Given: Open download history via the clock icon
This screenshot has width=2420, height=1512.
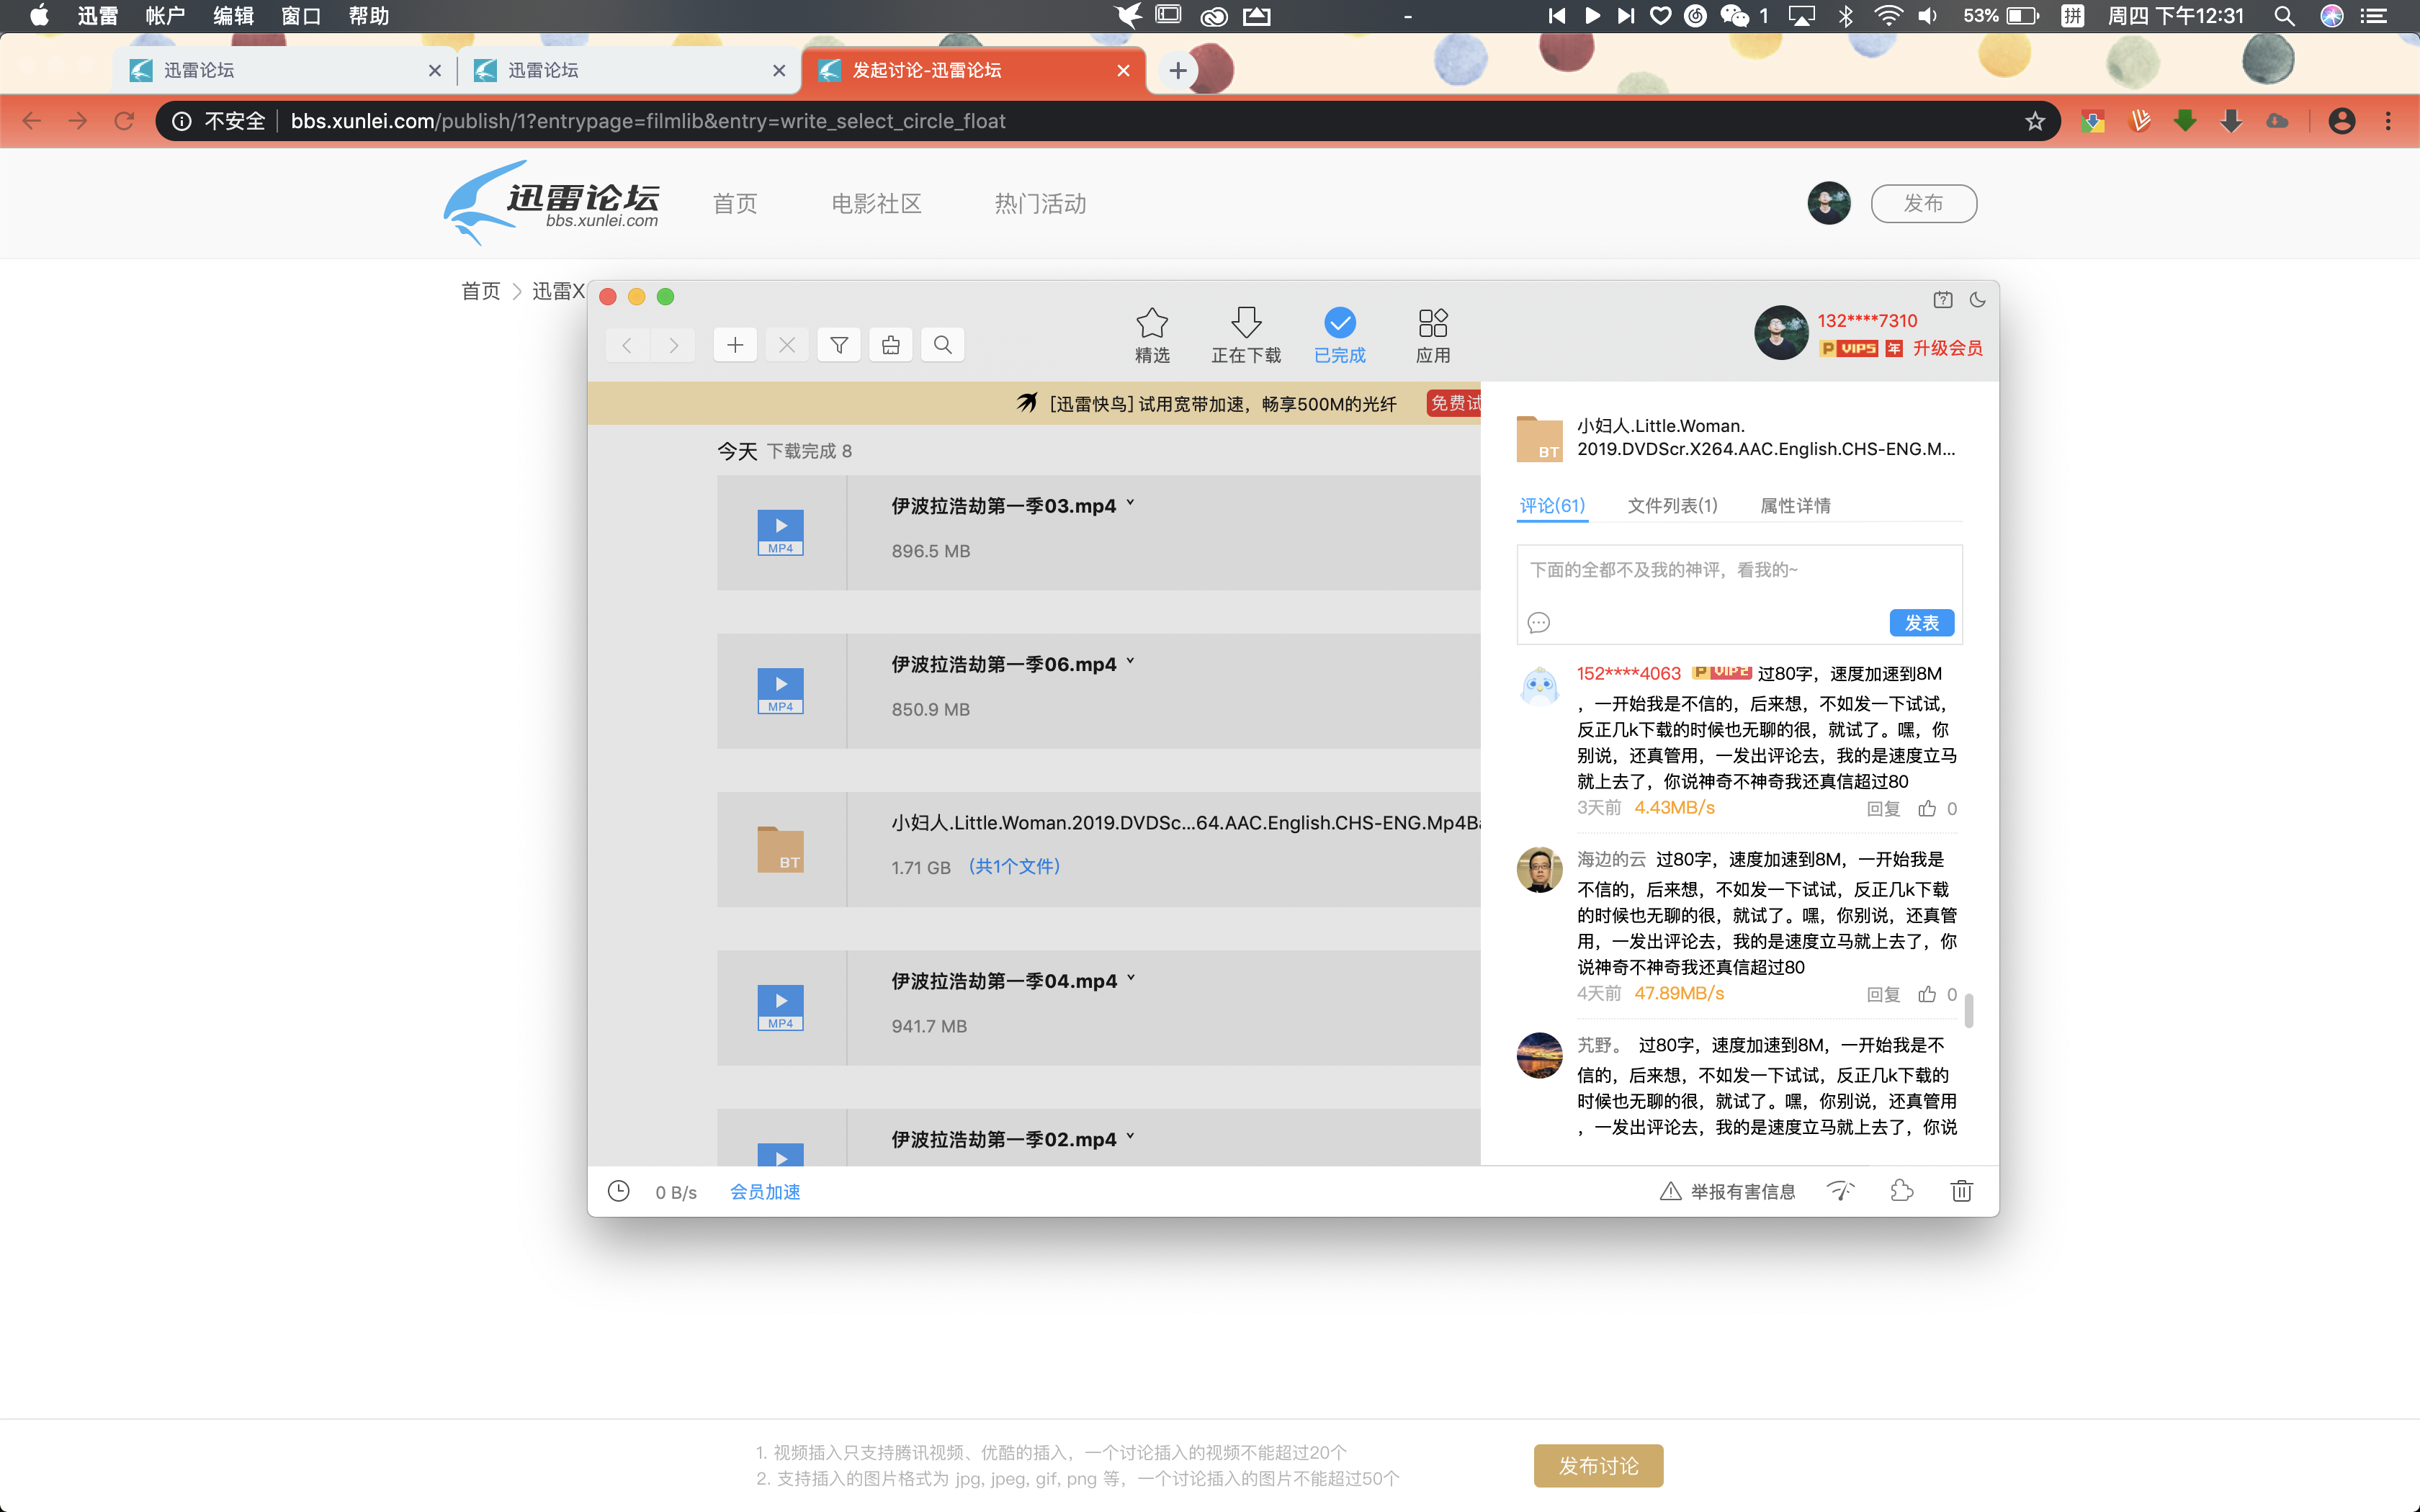Looking at the screenshot, I should click(x=619, y=1191).
